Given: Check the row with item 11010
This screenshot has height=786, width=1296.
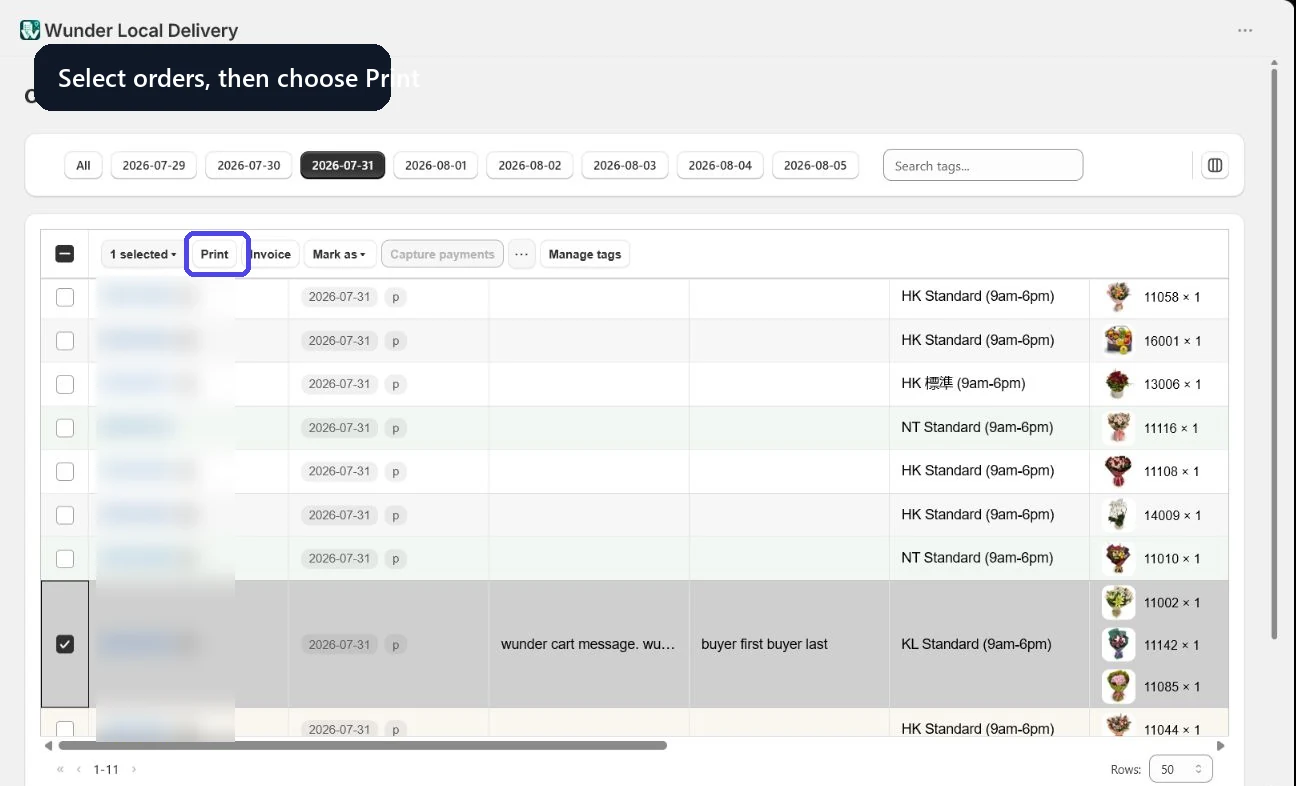Looking at the screenshot, I should pos(65,558).
